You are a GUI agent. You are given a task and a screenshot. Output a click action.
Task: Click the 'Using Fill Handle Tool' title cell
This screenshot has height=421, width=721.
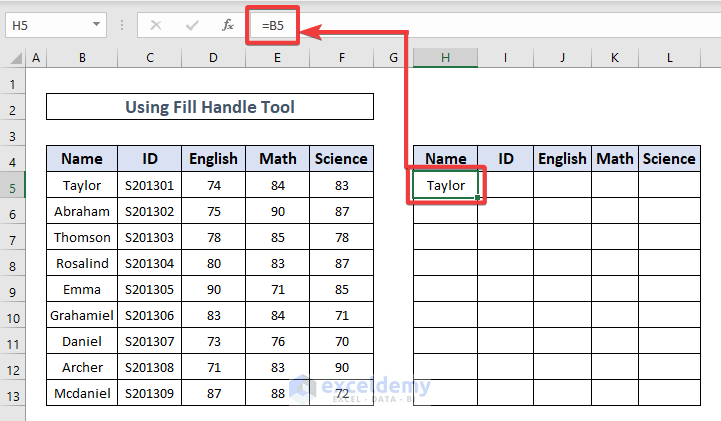210,107
